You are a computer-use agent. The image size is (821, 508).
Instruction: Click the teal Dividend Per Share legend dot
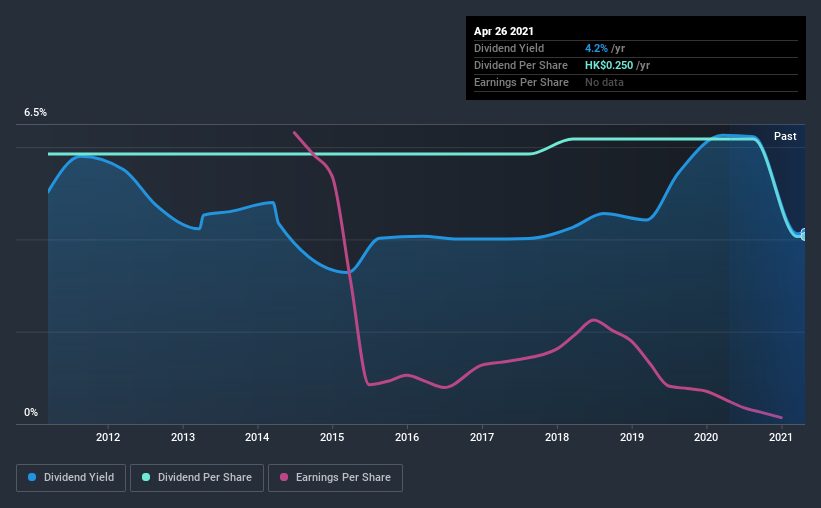[x=146, y=477]
